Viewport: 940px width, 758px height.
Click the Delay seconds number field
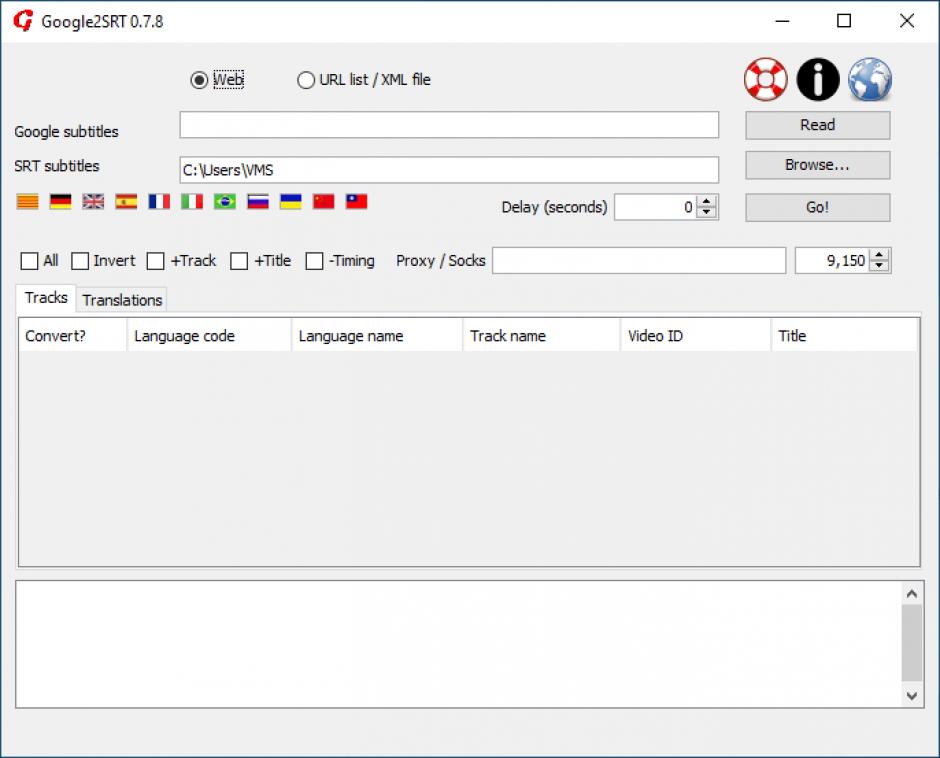pos(655,207)
